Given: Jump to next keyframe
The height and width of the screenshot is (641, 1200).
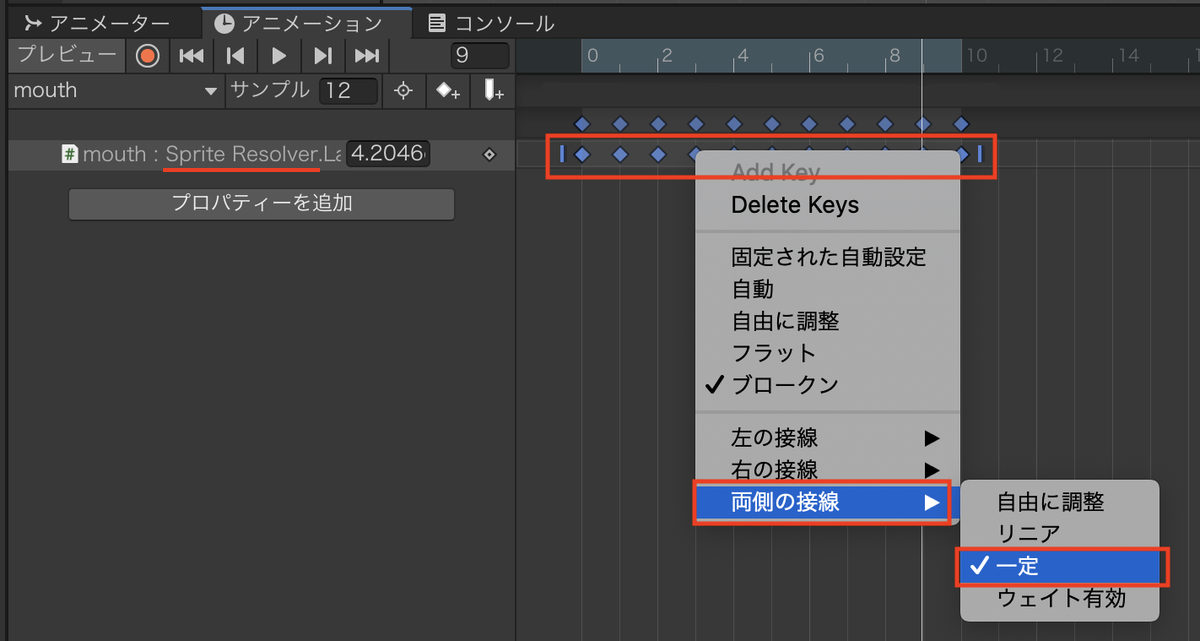Looking at the screenshot, I should coord(323,56).
